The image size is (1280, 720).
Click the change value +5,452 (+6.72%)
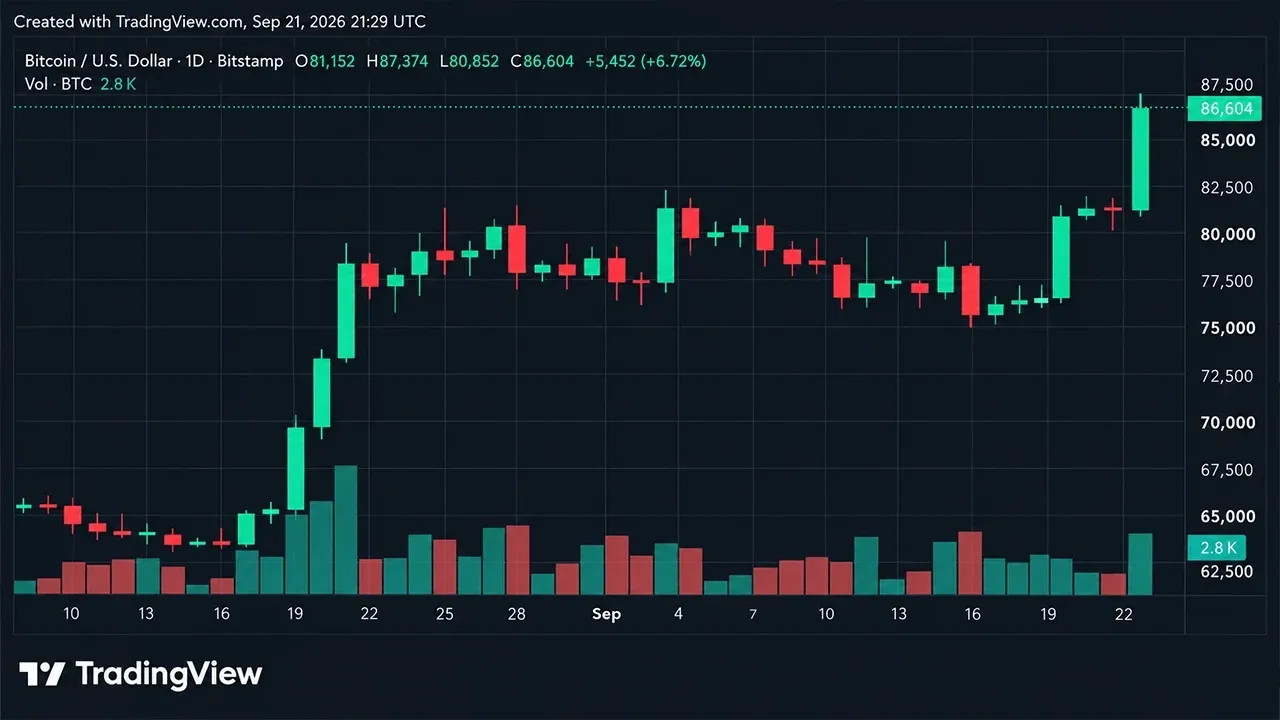646,61
